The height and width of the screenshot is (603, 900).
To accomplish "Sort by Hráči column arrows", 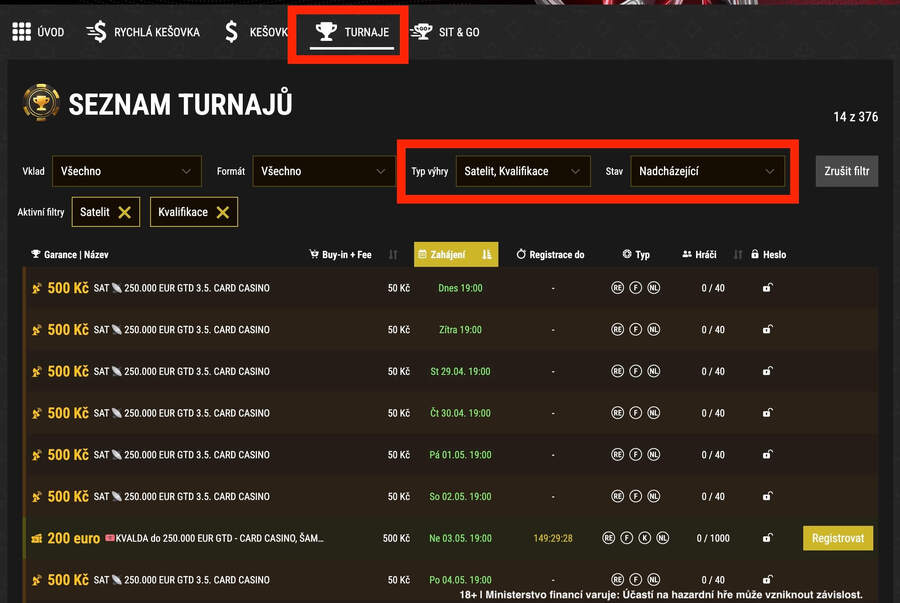I will tap(738, 255).
